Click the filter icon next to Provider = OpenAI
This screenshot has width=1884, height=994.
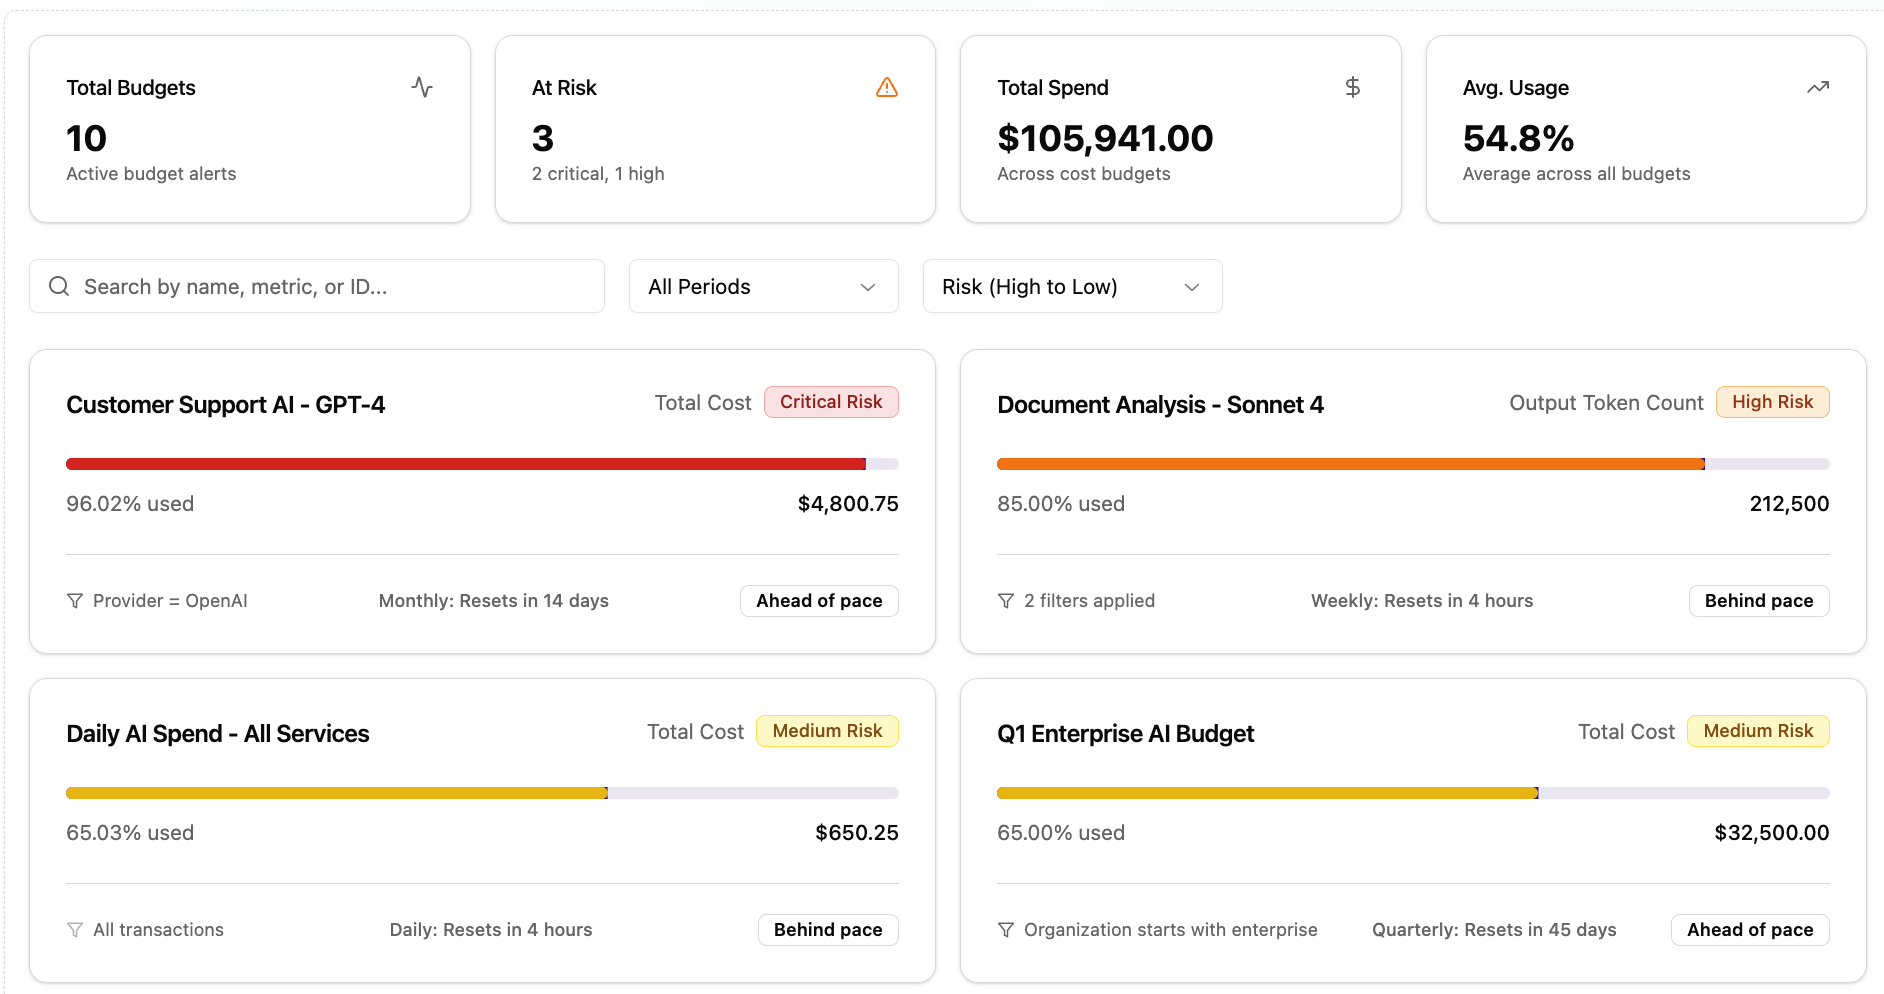pos(75,600)
